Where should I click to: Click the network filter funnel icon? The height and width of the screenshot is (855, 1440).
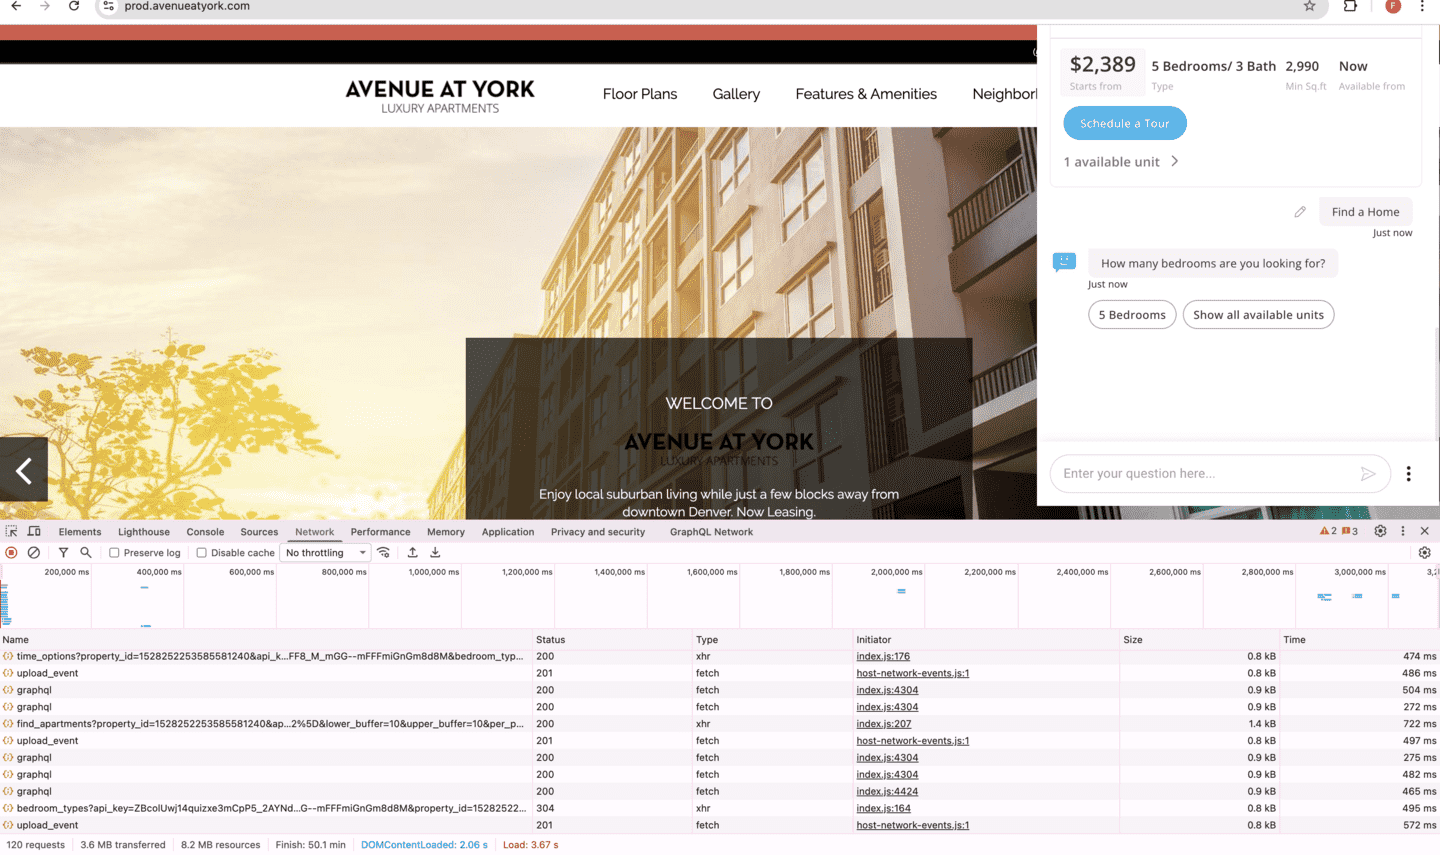[x=63, y=553]
